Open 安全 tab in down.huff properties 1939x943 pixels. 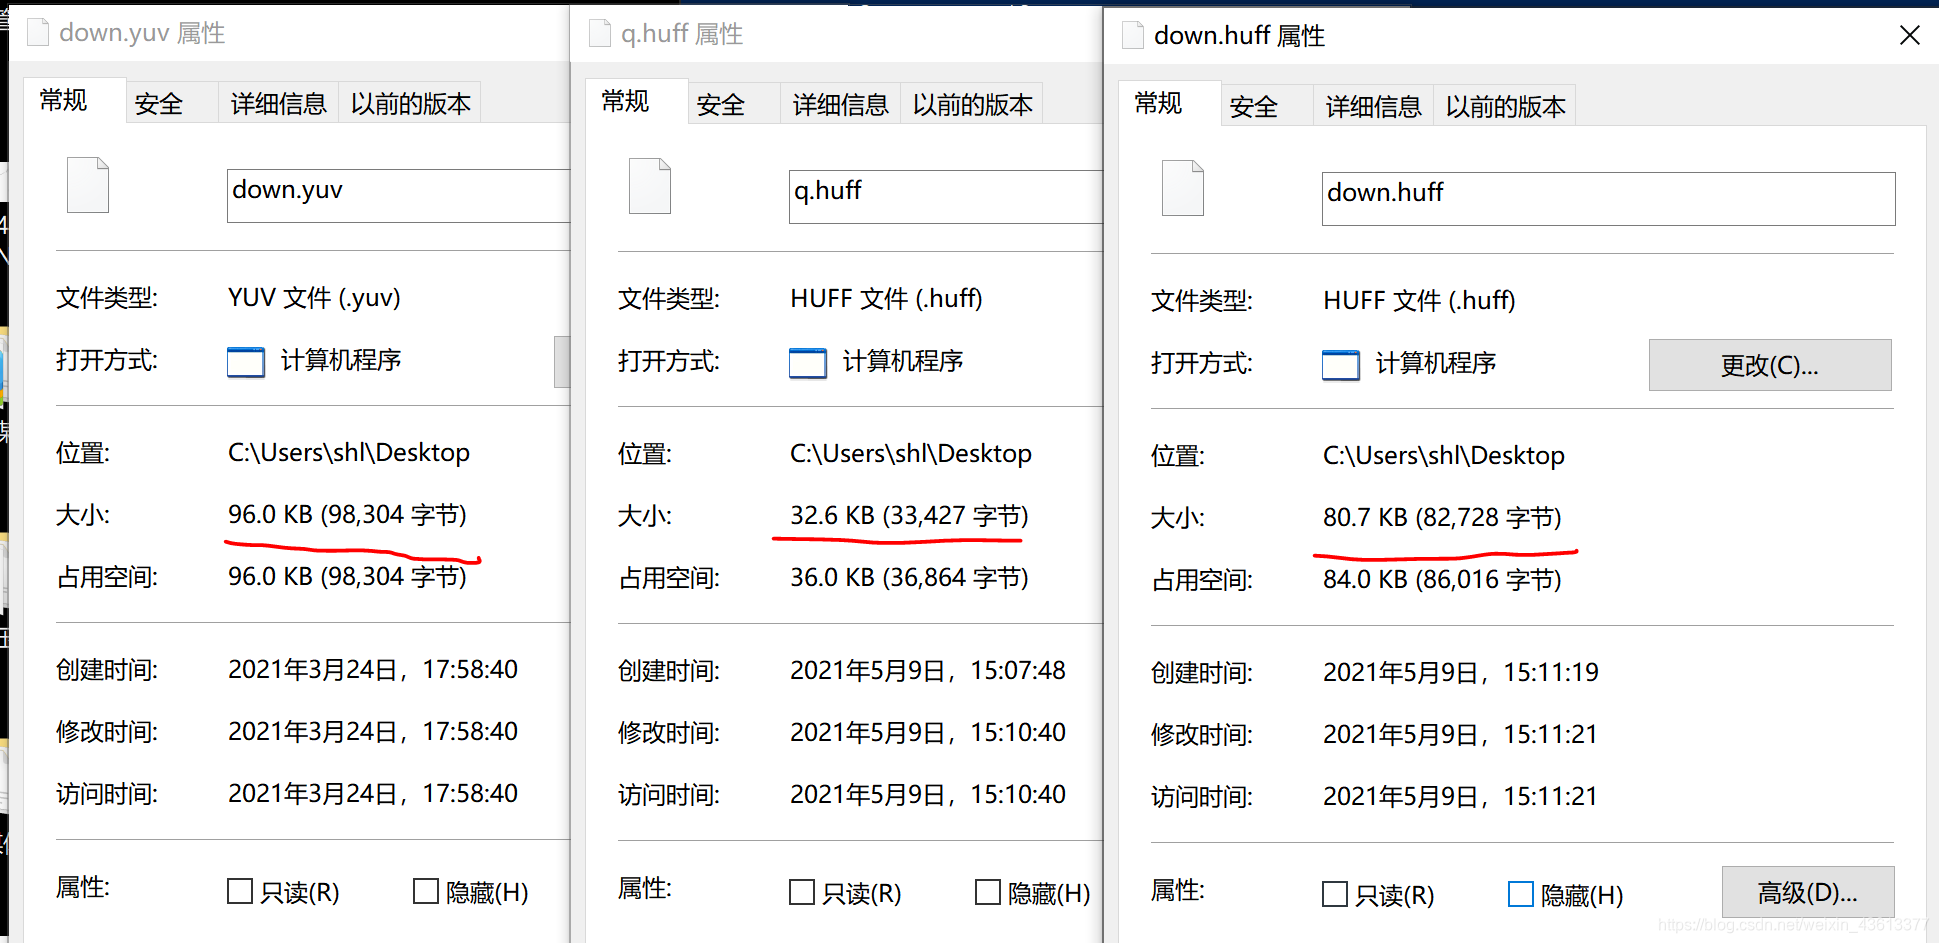tap(1267, 106)
